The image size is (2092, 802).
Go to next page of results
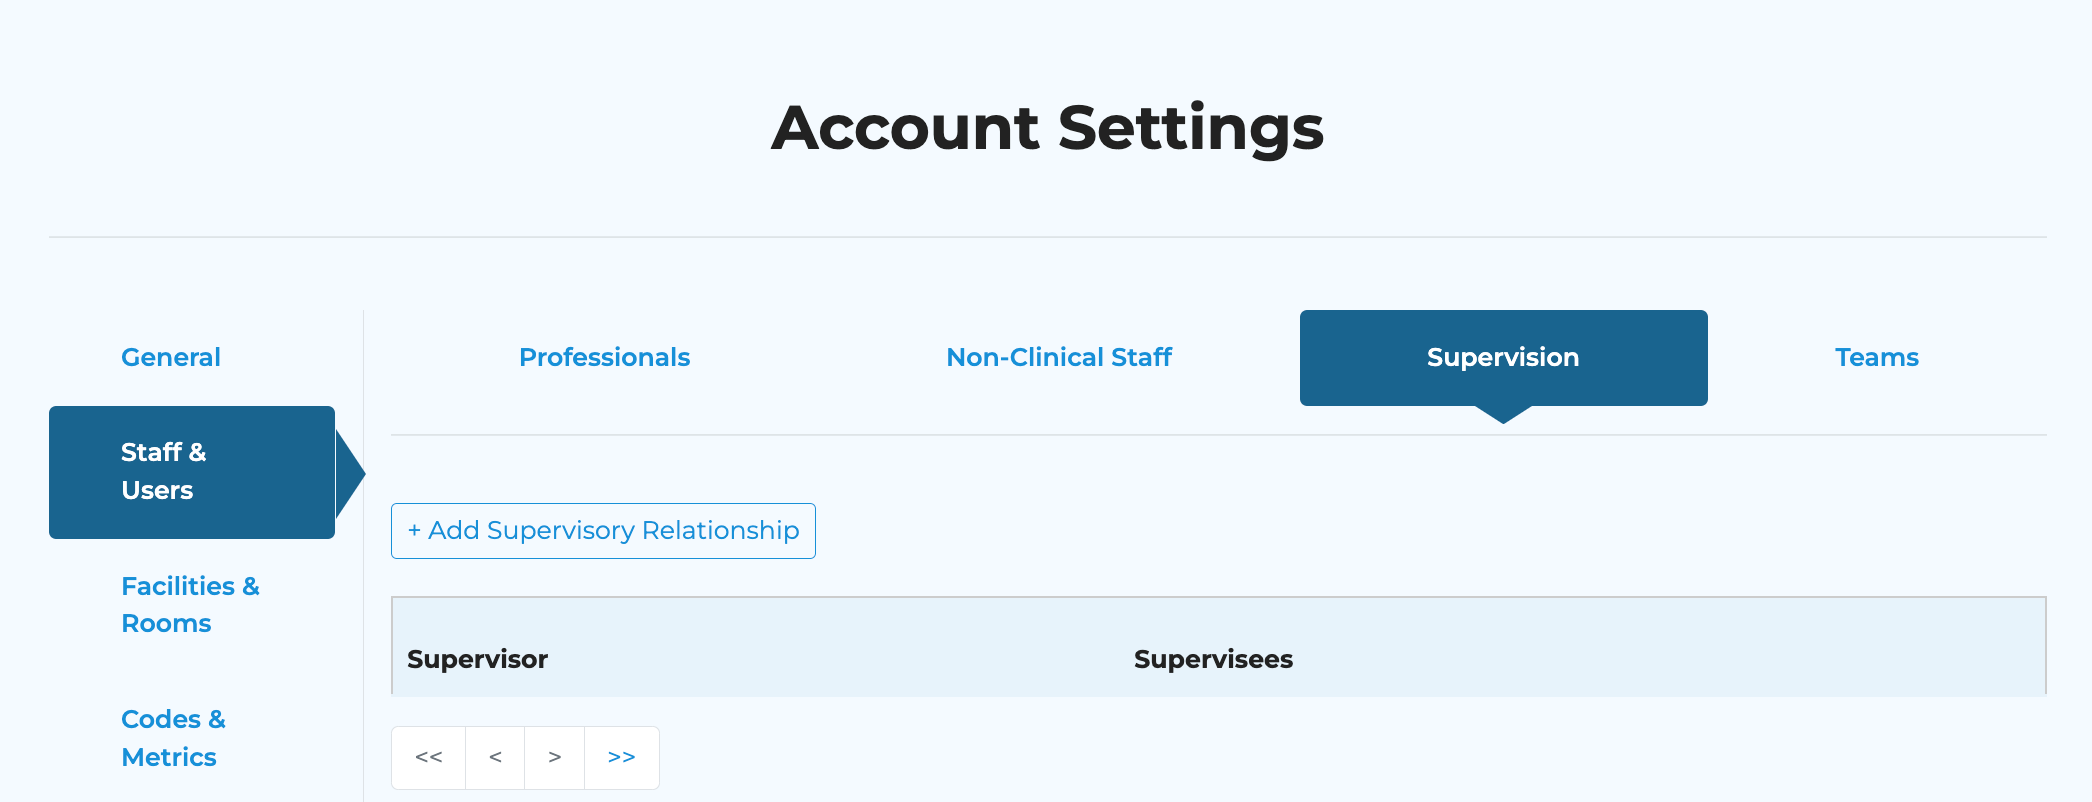[555, 757]
